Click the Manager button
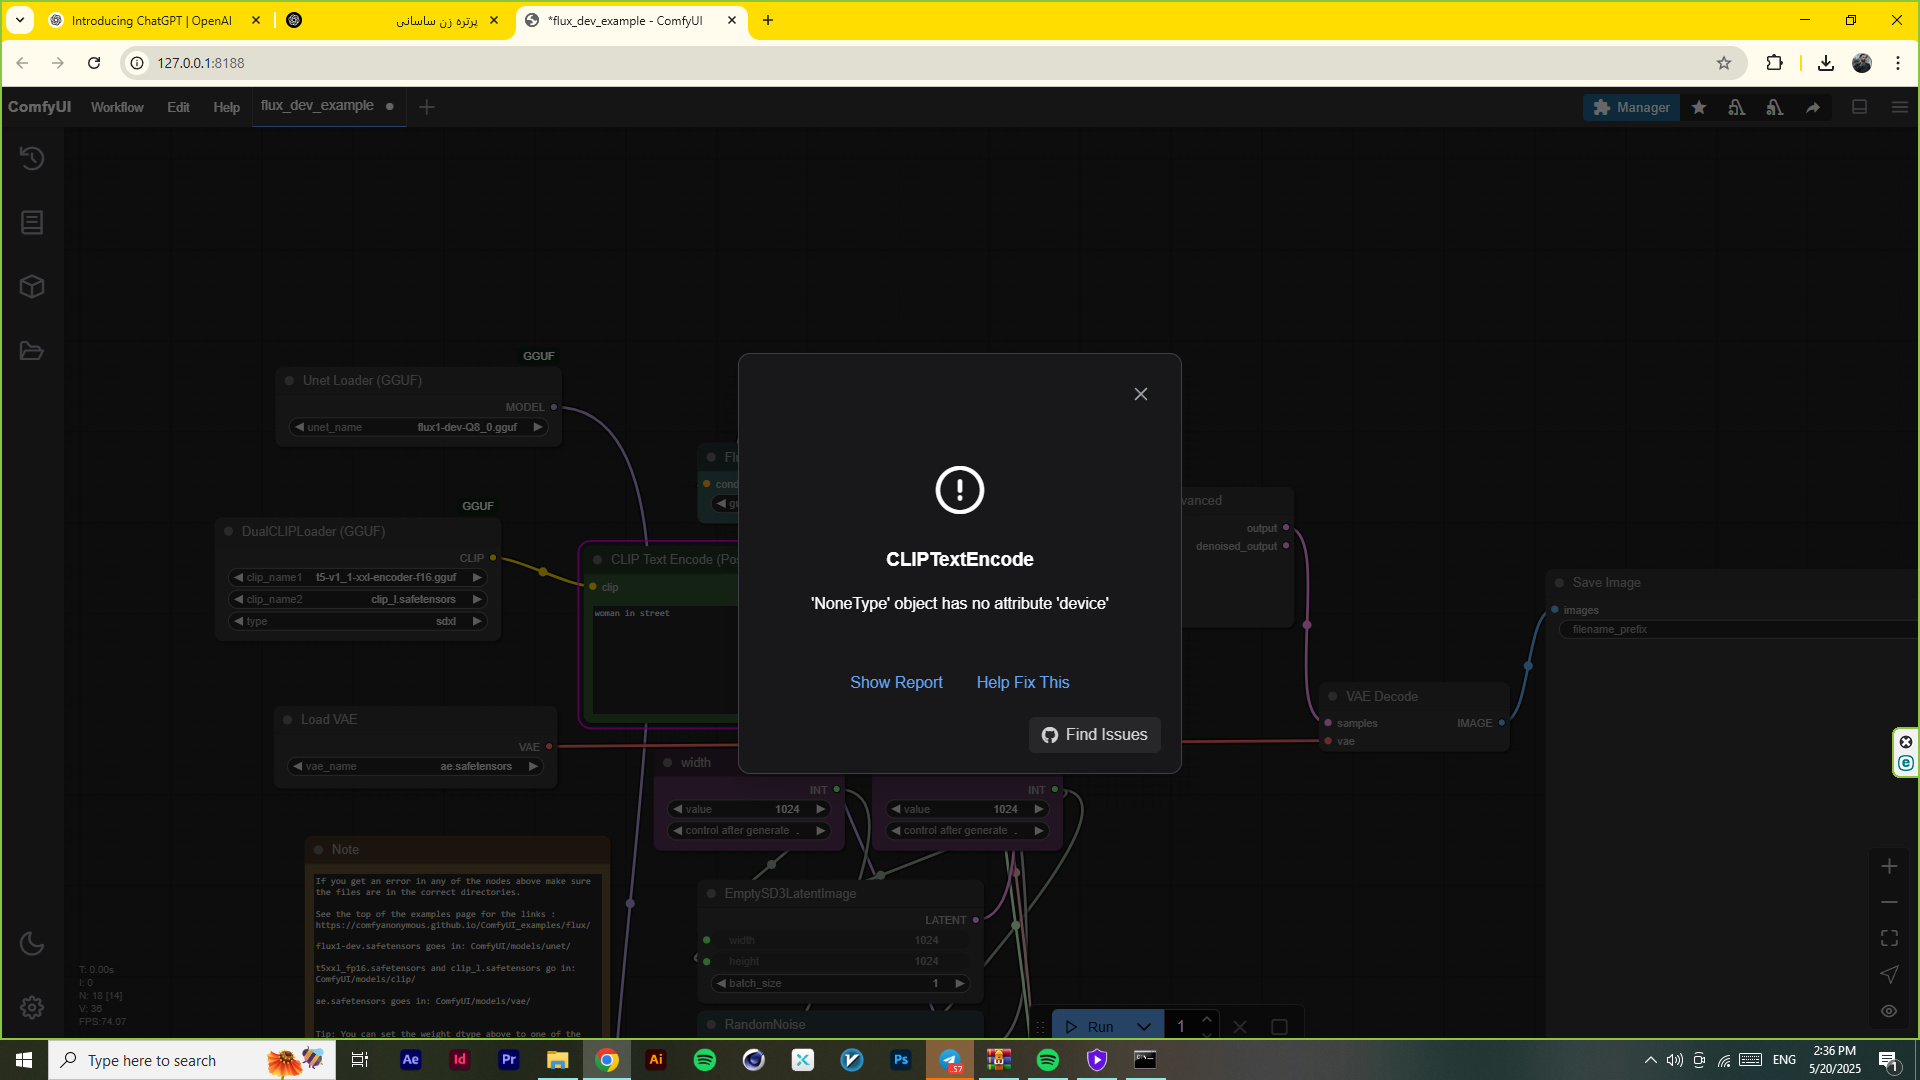 pyautogui.click(x=1631, y=107)
